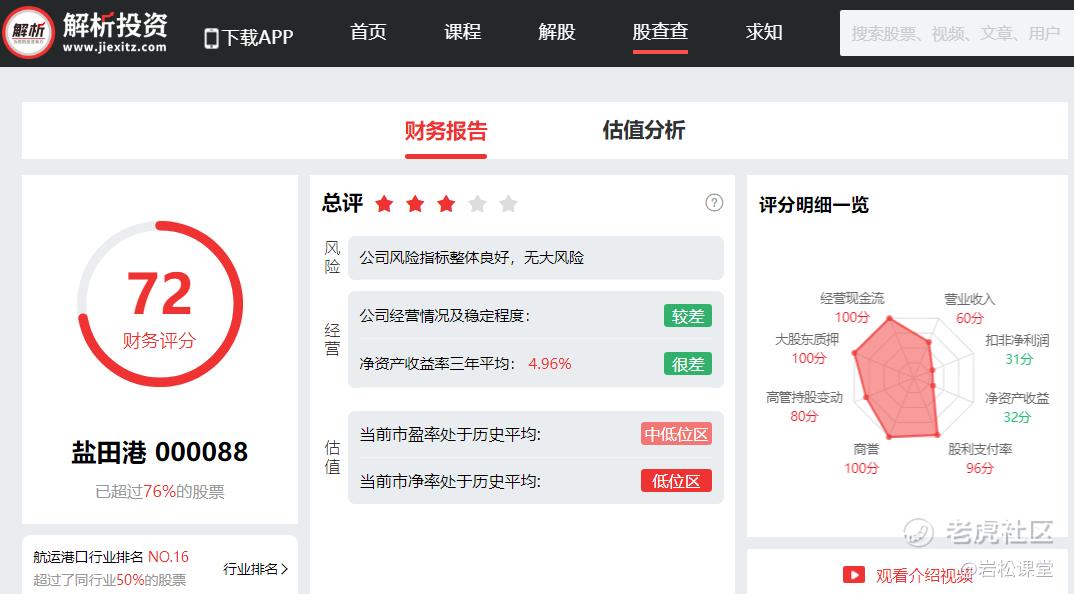Click the red video play icon
1074x594 pixels.
853,574
